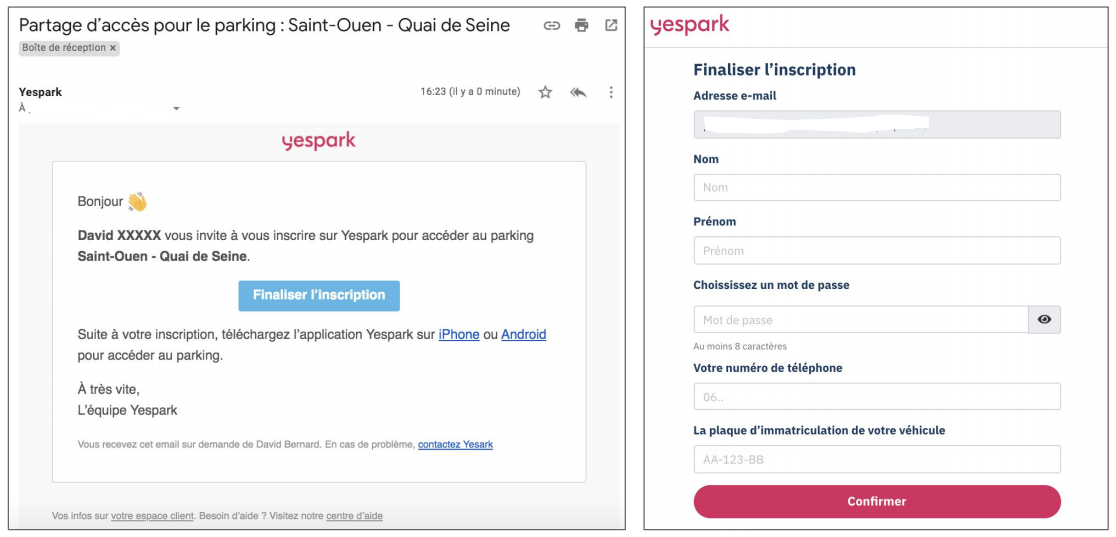The height and width of the screenshot is (537, 1116).
Task: Click the Finaliser l'inscription button
Action: [x=319, y=296]
